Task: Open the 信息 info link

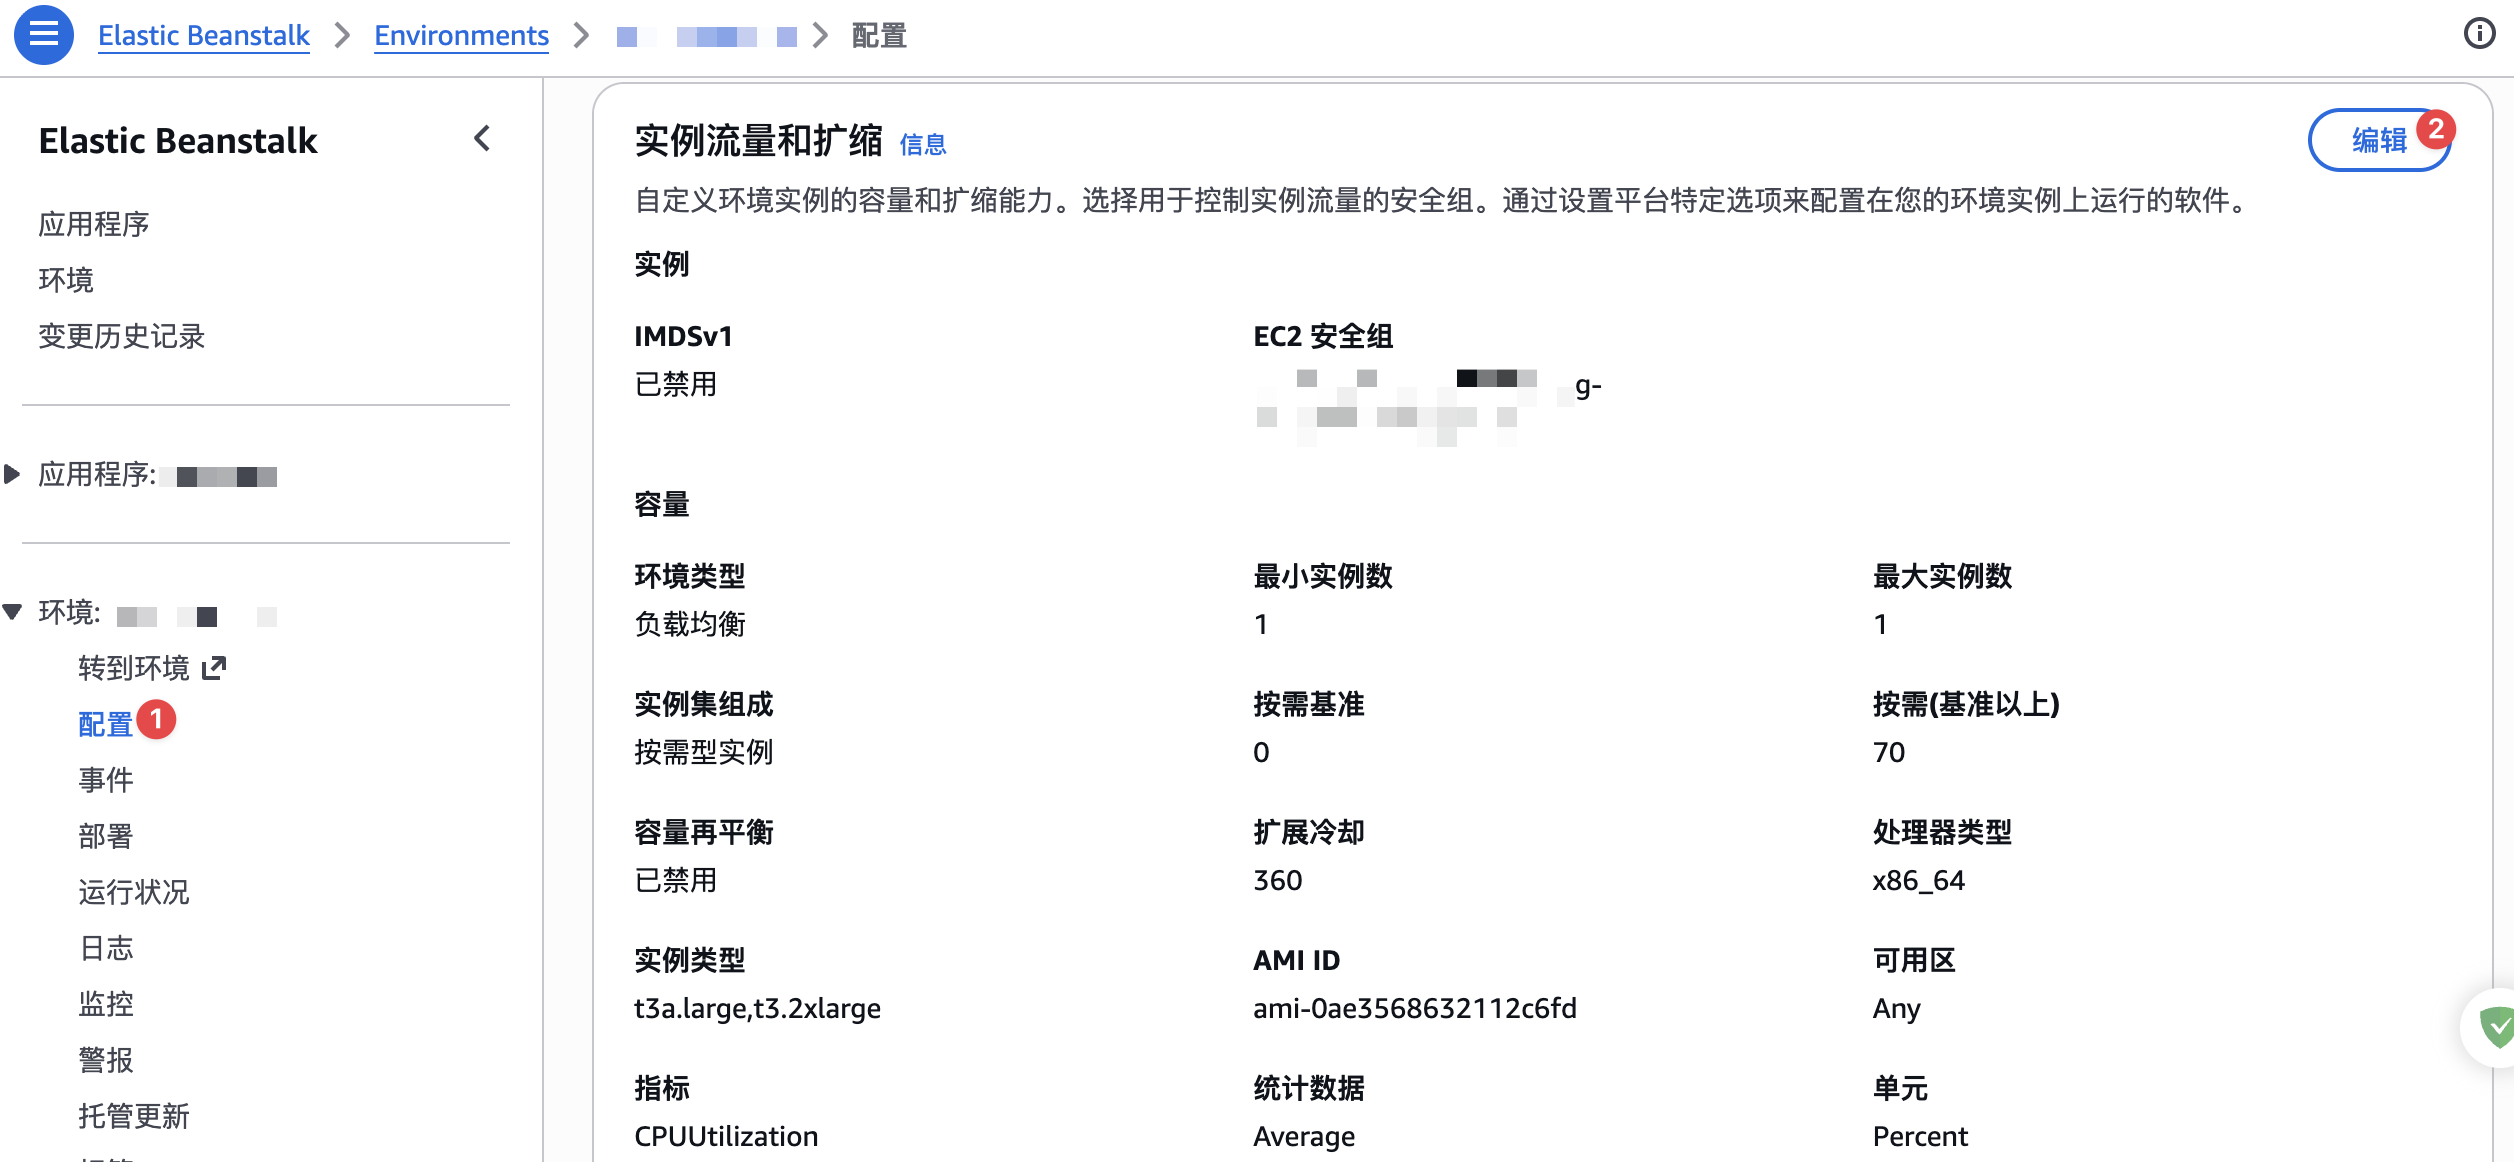Action: pos(922,145)
